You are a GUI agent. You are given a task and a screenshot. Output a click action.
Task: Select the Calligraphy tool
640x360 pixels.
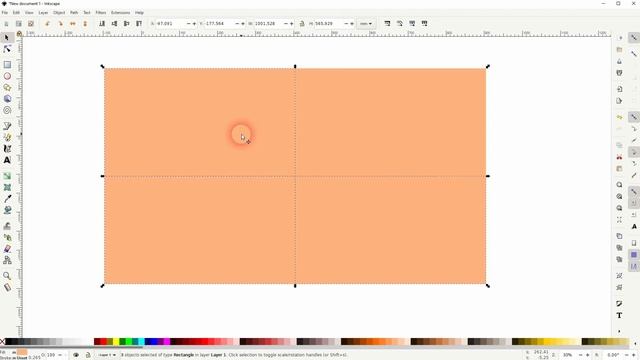pyautogui.click(x=7, y=149)
